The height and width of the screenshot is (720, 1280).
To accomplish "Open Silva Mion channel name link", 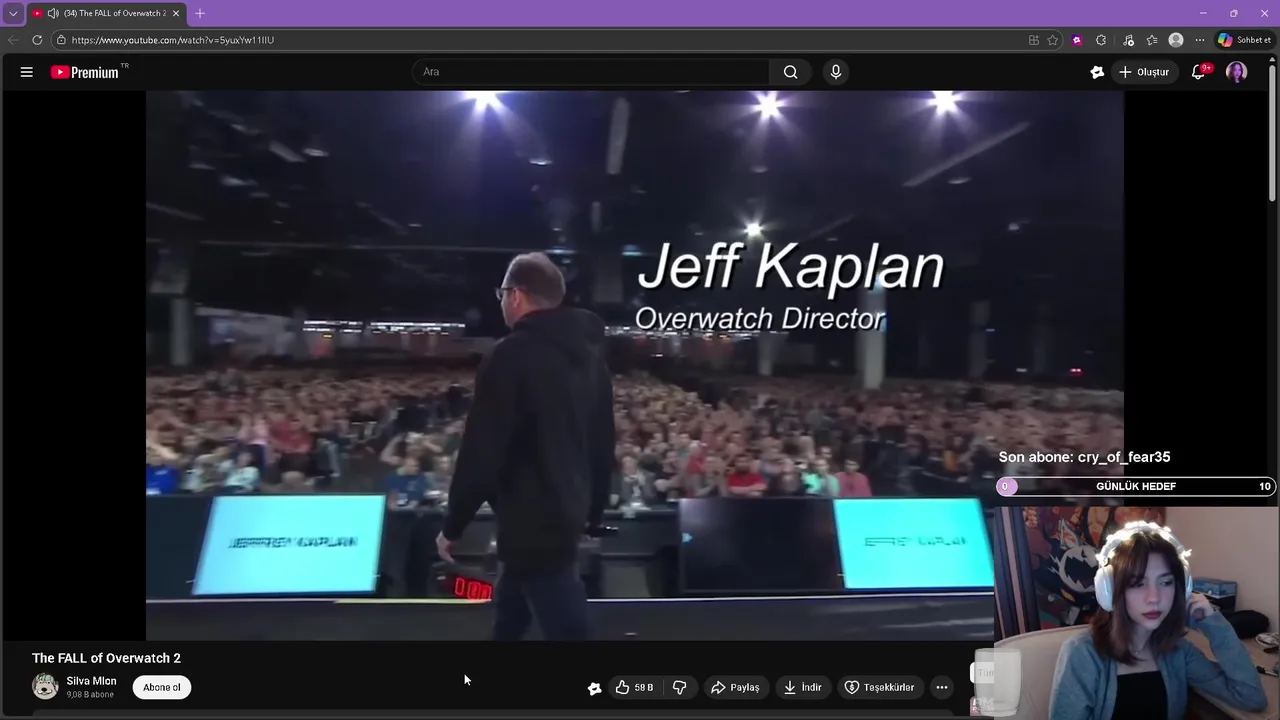I will tap(91, 681).
